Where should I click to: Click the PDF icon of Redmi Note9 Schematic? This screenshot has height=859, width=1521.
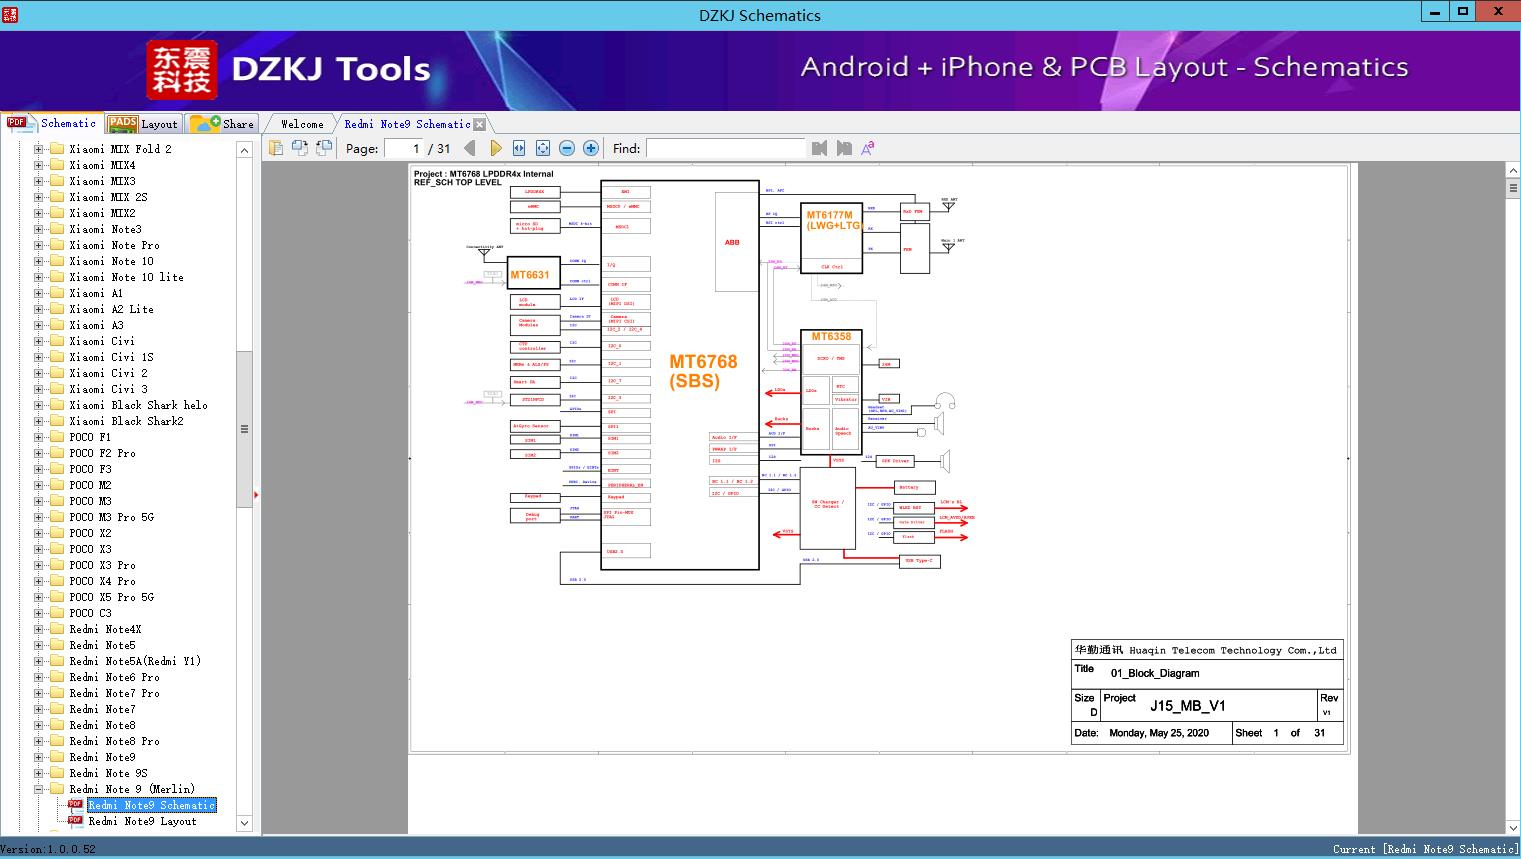75,804
